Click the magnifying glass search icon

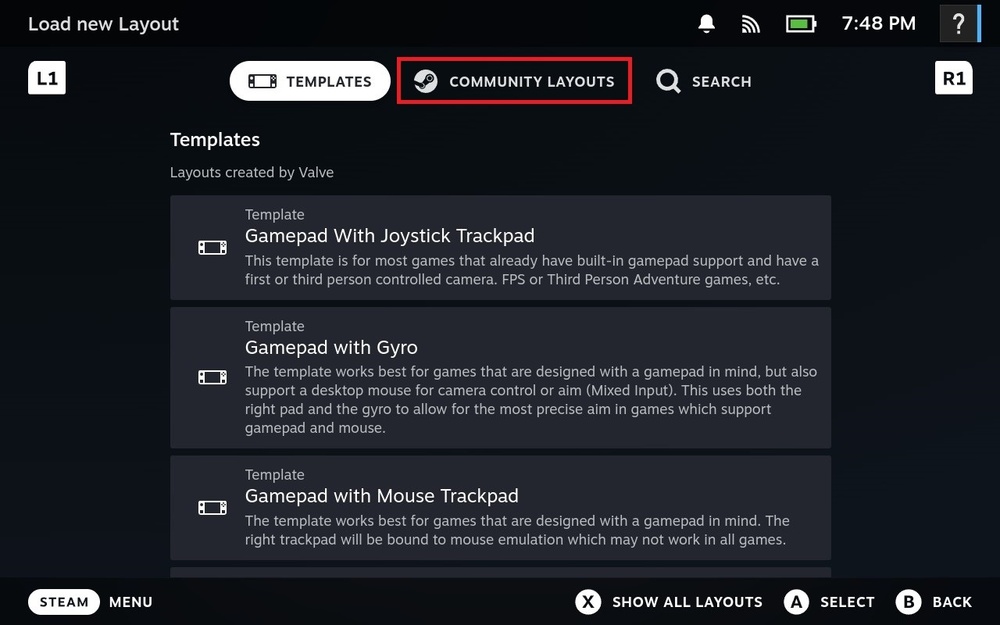click(x=668, y=81)
